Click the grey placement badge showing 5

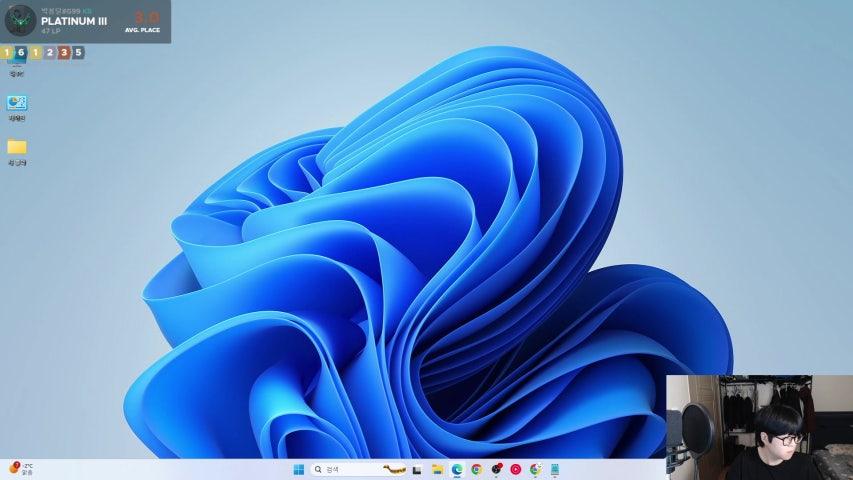[78, 52]
